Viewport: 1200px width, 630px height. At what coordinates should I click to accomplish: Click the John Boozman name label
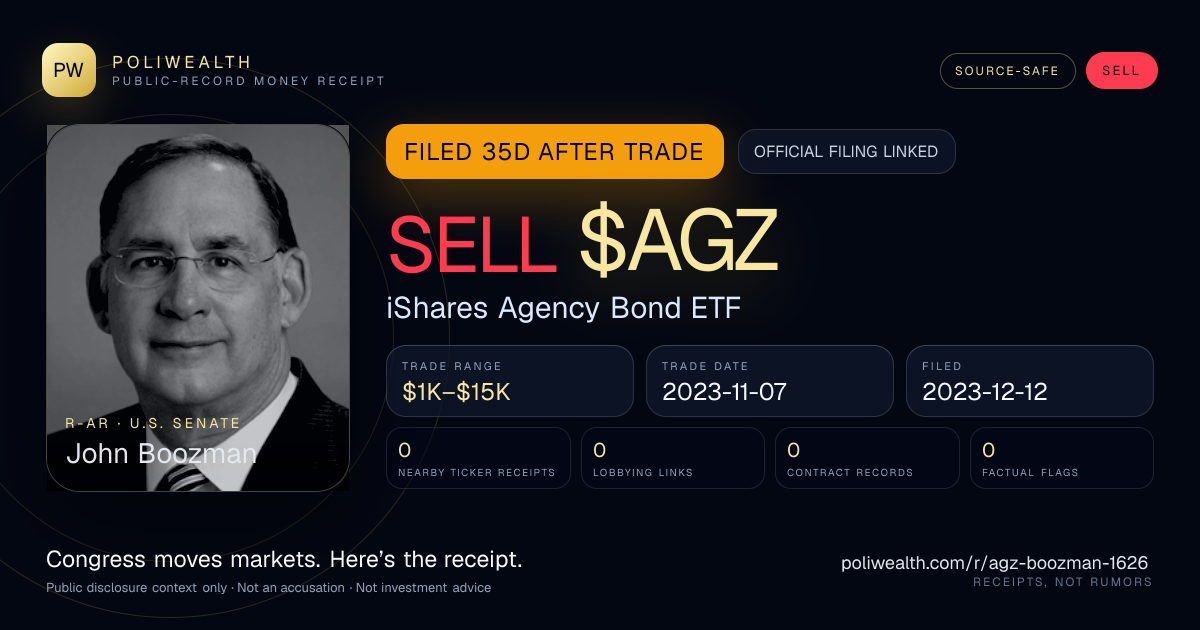point(161,454)
